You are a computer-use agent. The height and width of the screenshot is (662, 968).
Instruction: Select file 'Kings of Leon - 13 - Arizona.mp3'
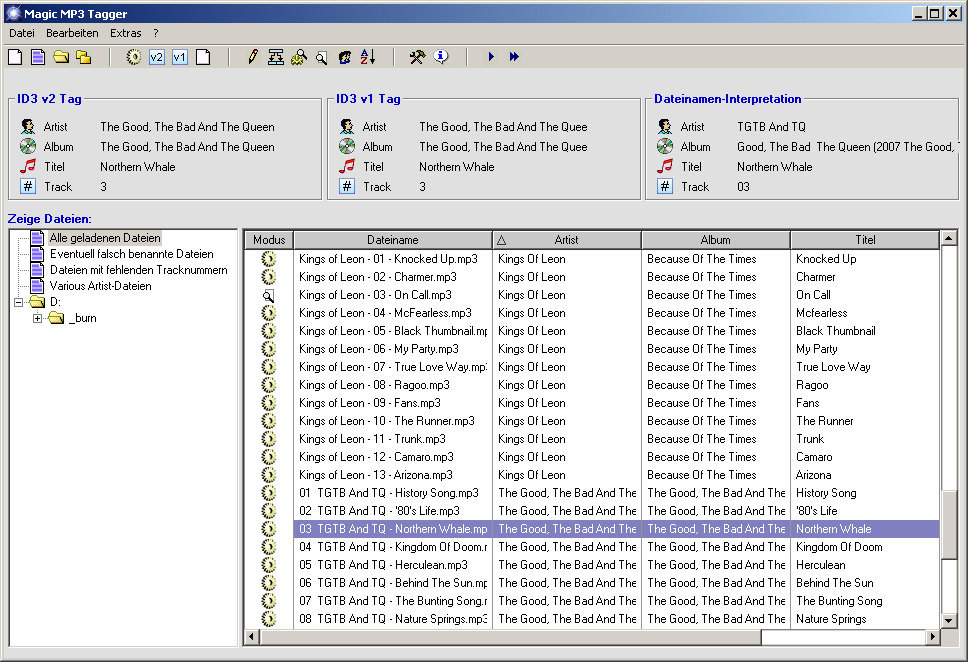point(375,475)
